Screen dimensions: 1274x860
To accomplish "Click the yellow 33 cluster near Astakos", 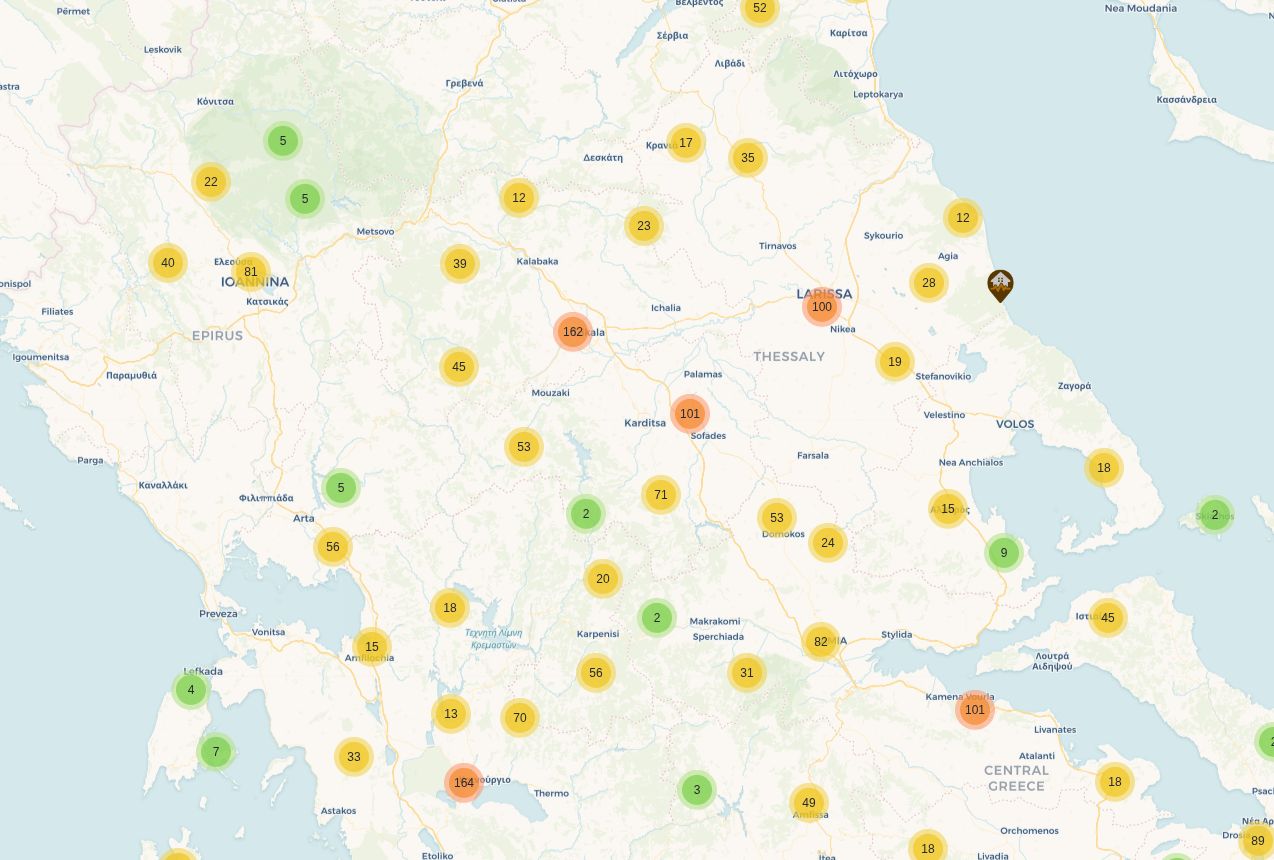I will pos(353,757).
